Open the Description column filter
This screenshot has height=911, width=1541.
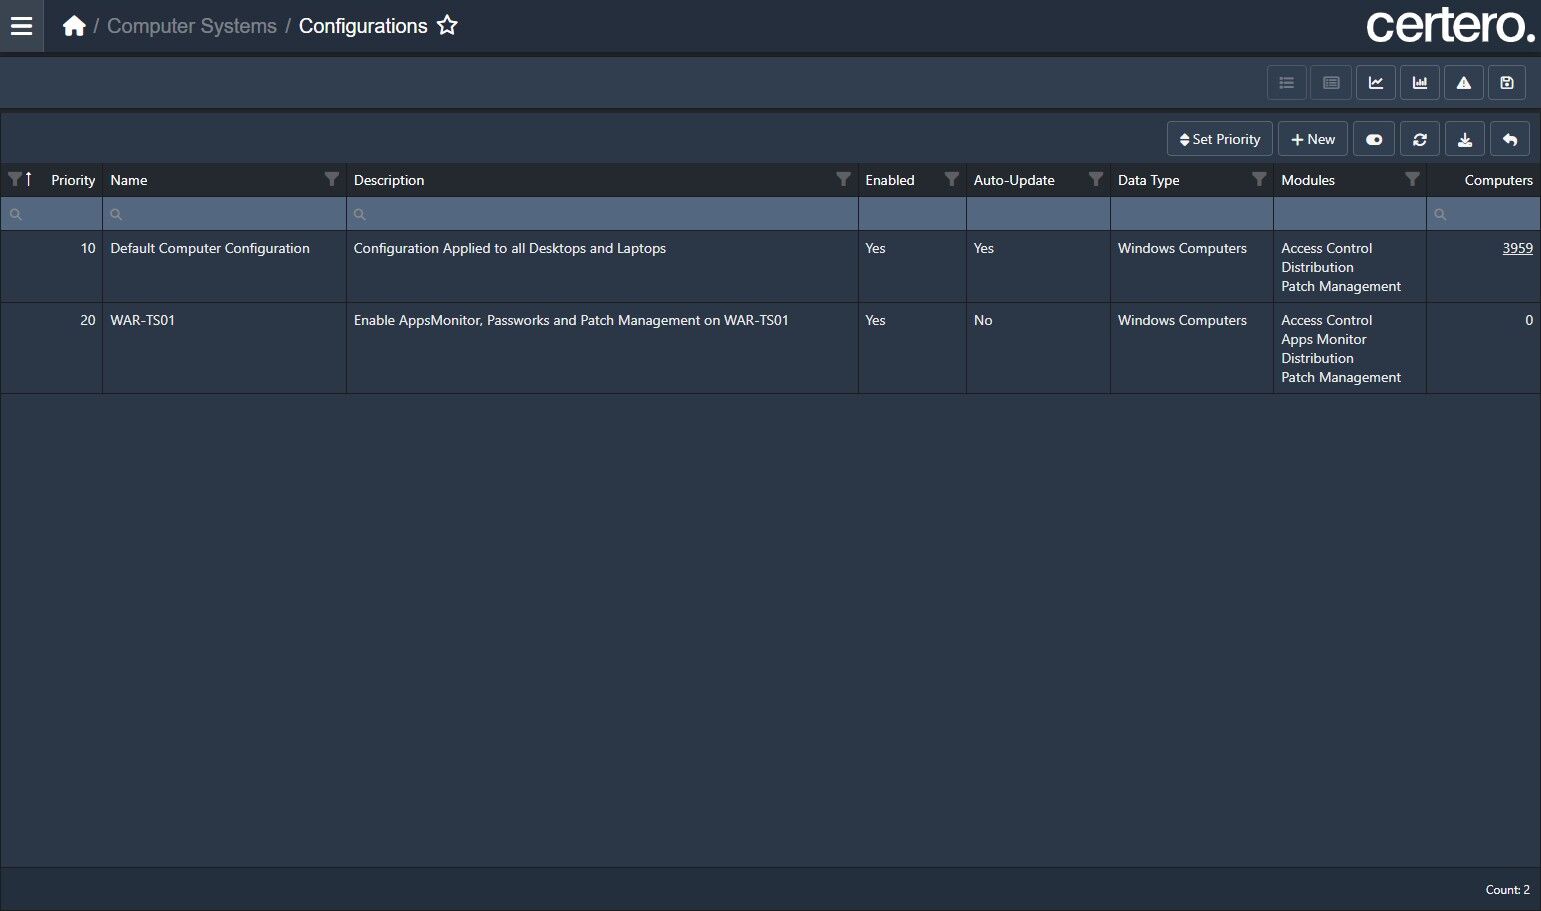(x=843, y=179)
